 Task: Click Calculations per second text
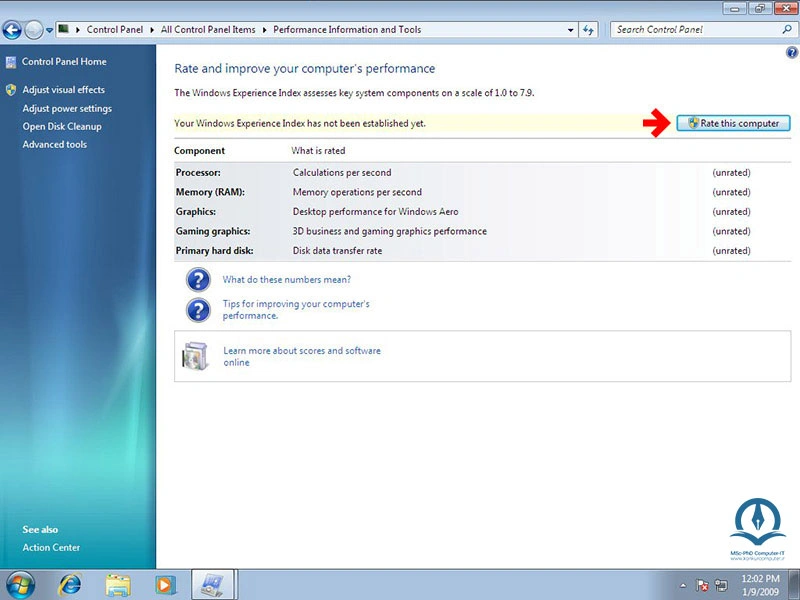(342, 172)
